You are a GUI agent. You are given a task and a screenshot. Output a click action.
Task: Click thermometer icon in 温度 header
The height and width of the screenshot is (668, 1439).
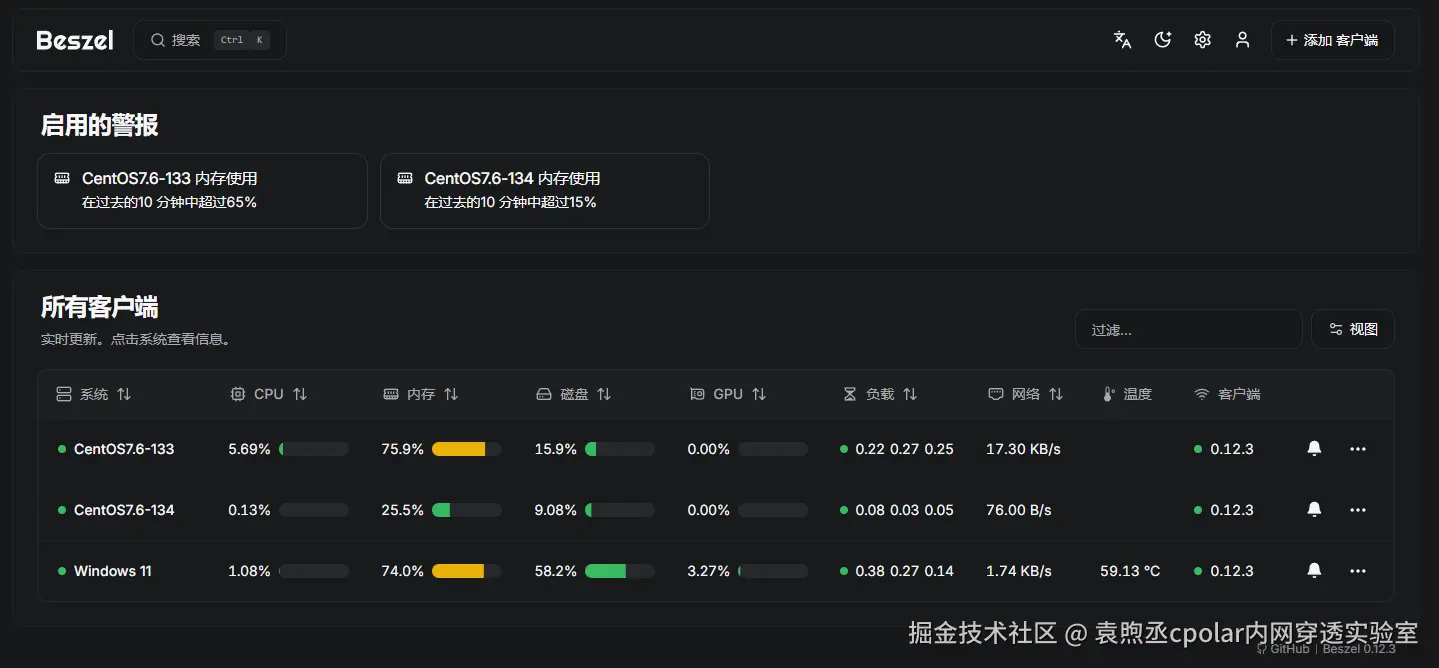pos(1108,394)
